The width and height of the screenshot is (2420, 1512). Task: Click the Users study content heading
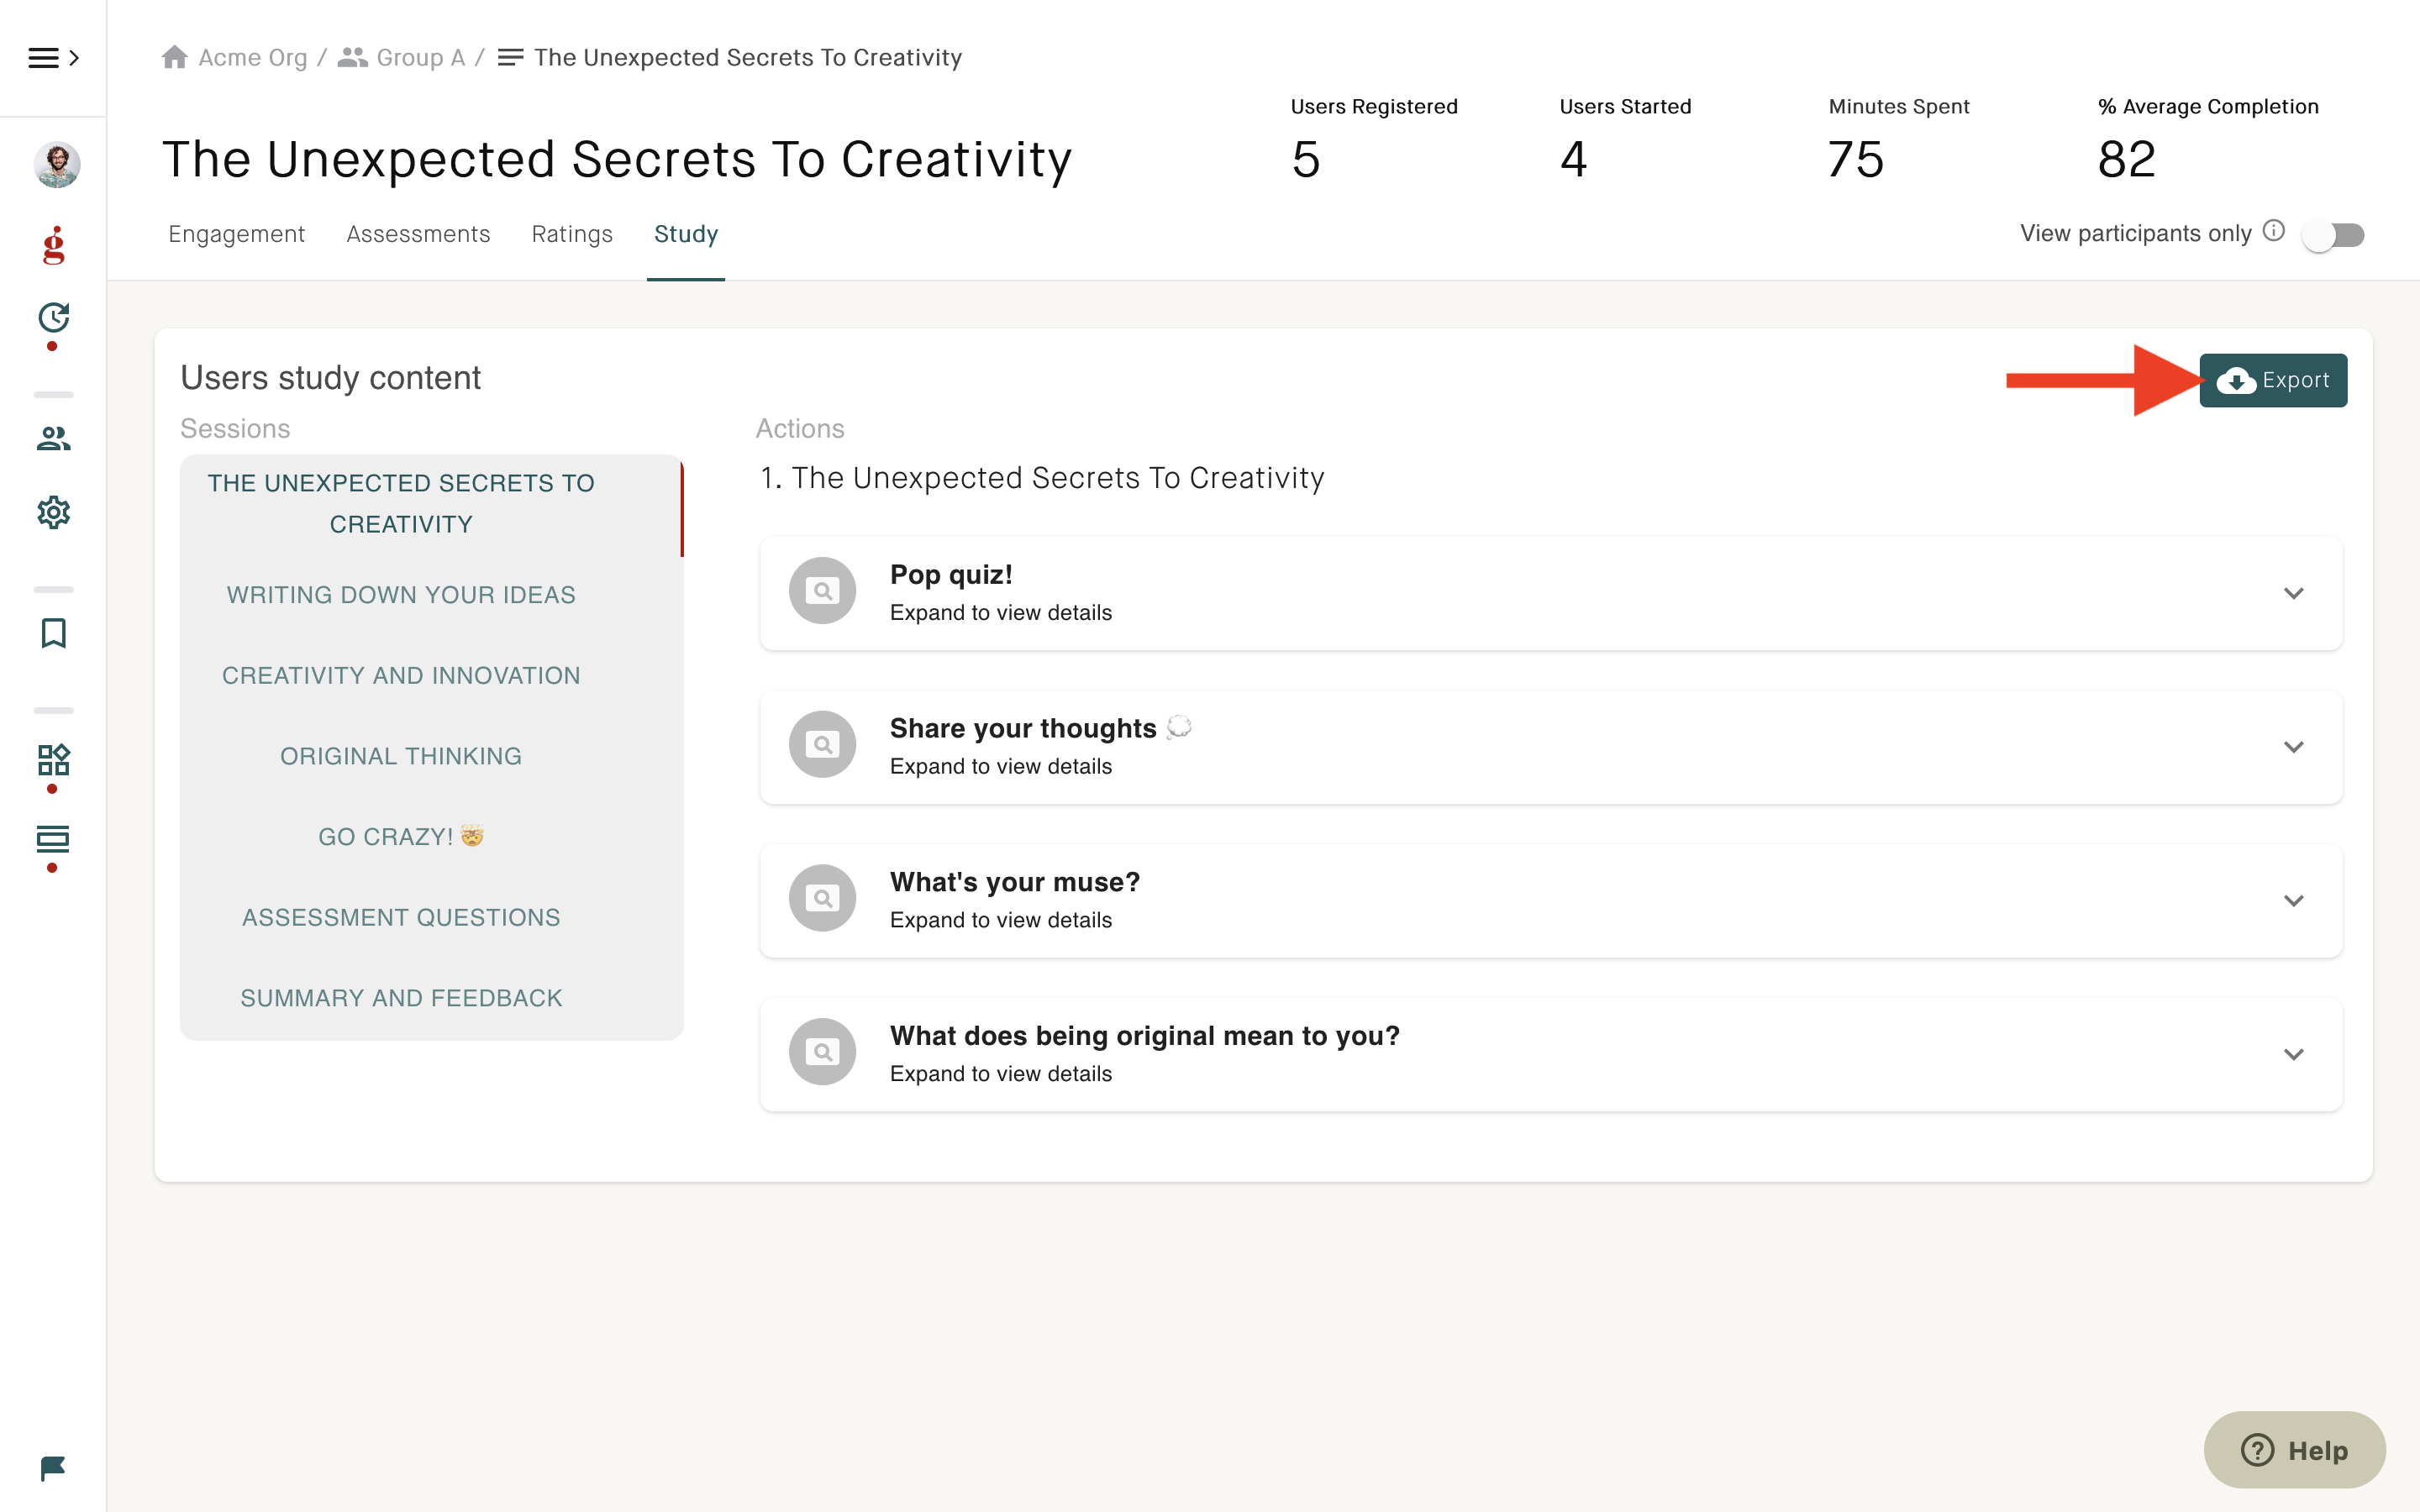tap(330, 378)
